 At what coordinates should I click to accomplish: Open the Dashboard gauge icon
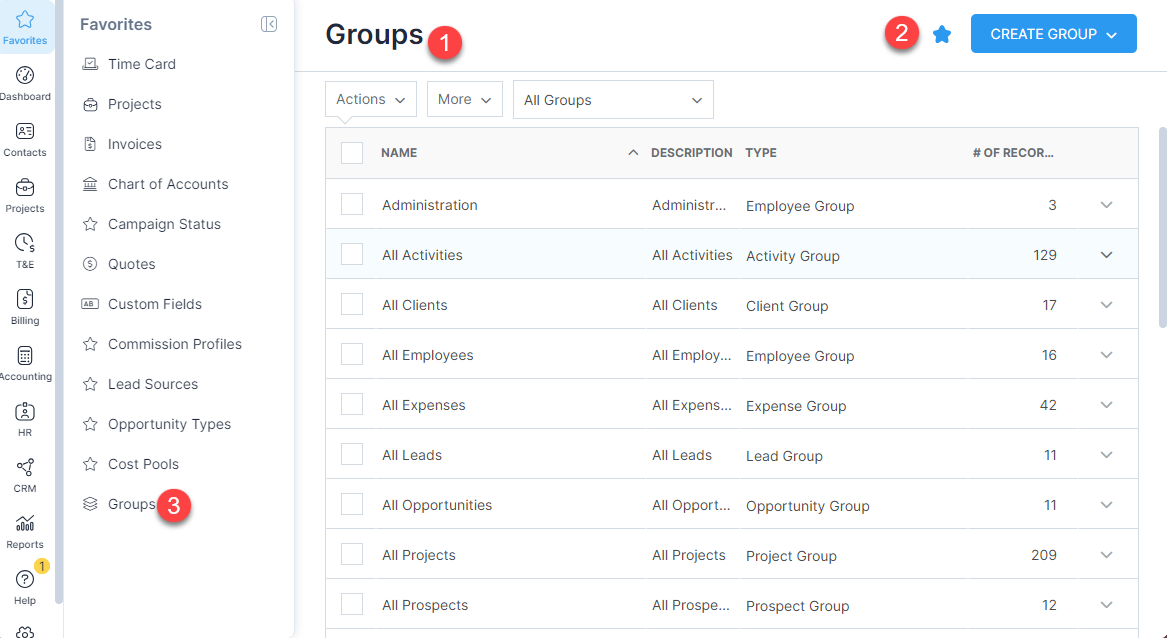(x=25, y=75)
